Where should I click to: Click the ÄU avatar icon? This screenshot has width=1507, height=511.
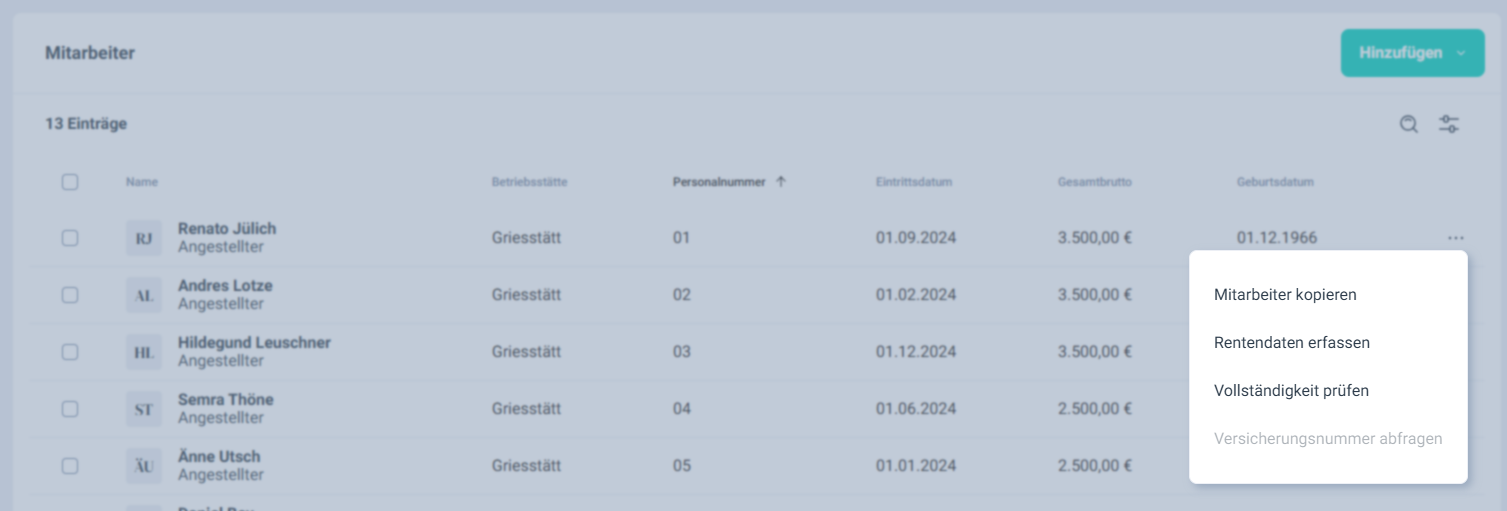[x=143, y=466]
